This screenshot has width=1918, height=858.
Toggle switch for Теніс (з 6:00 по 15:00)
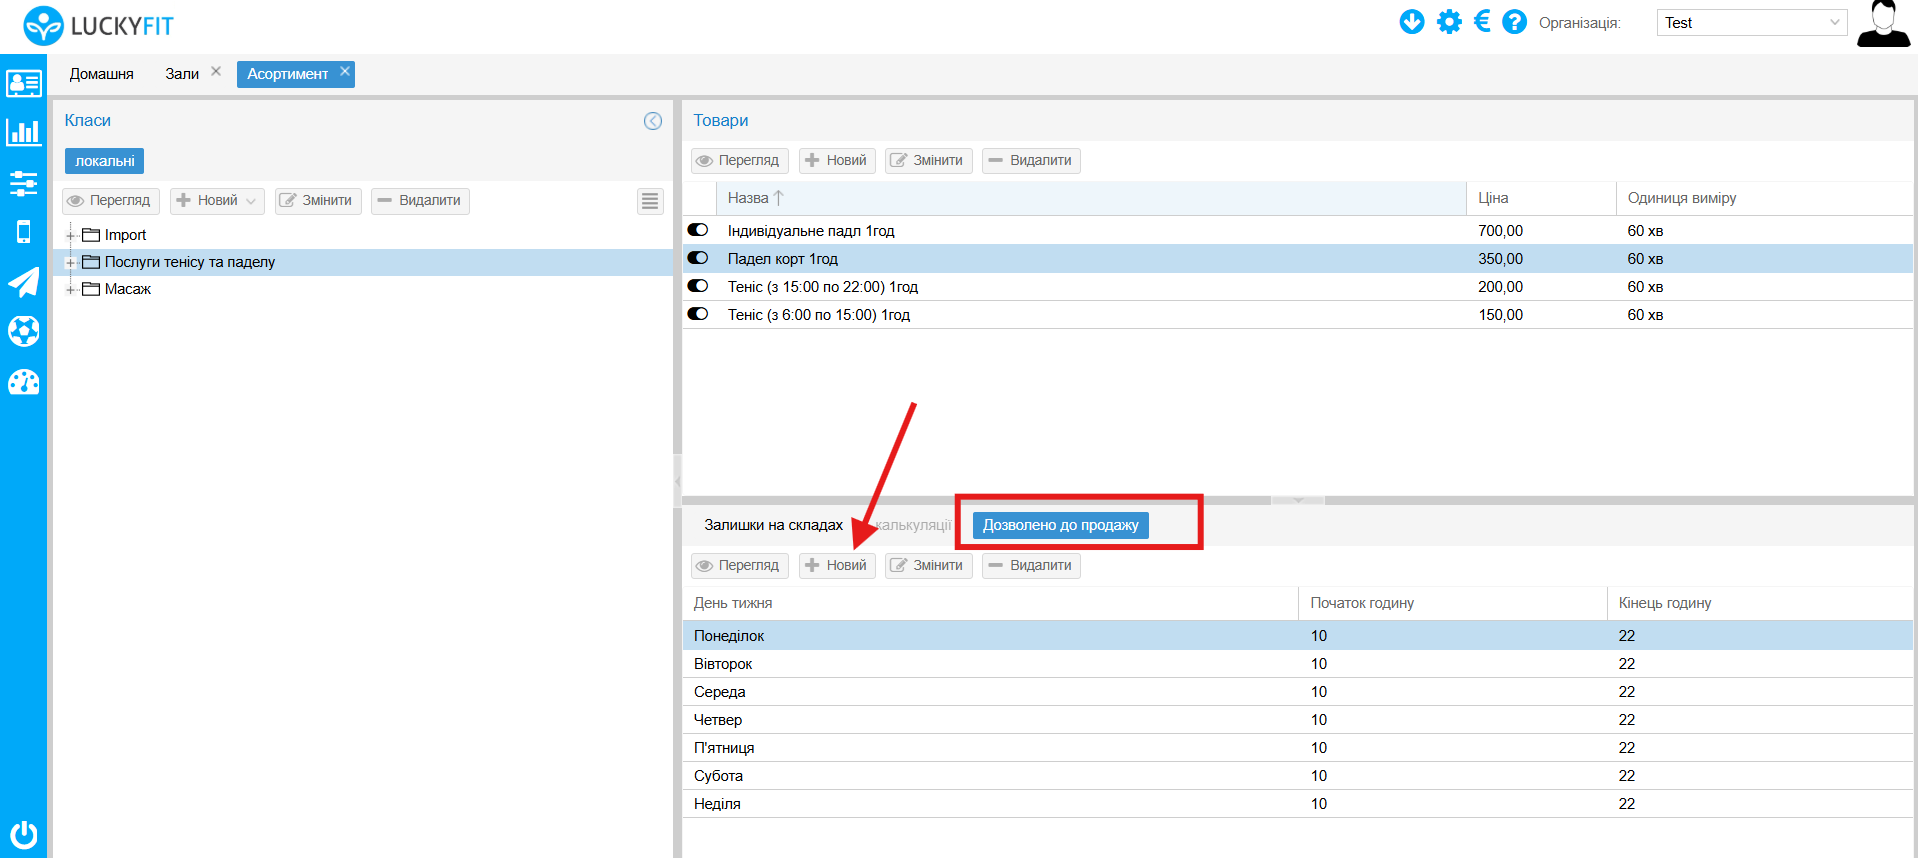coord(698,314)
